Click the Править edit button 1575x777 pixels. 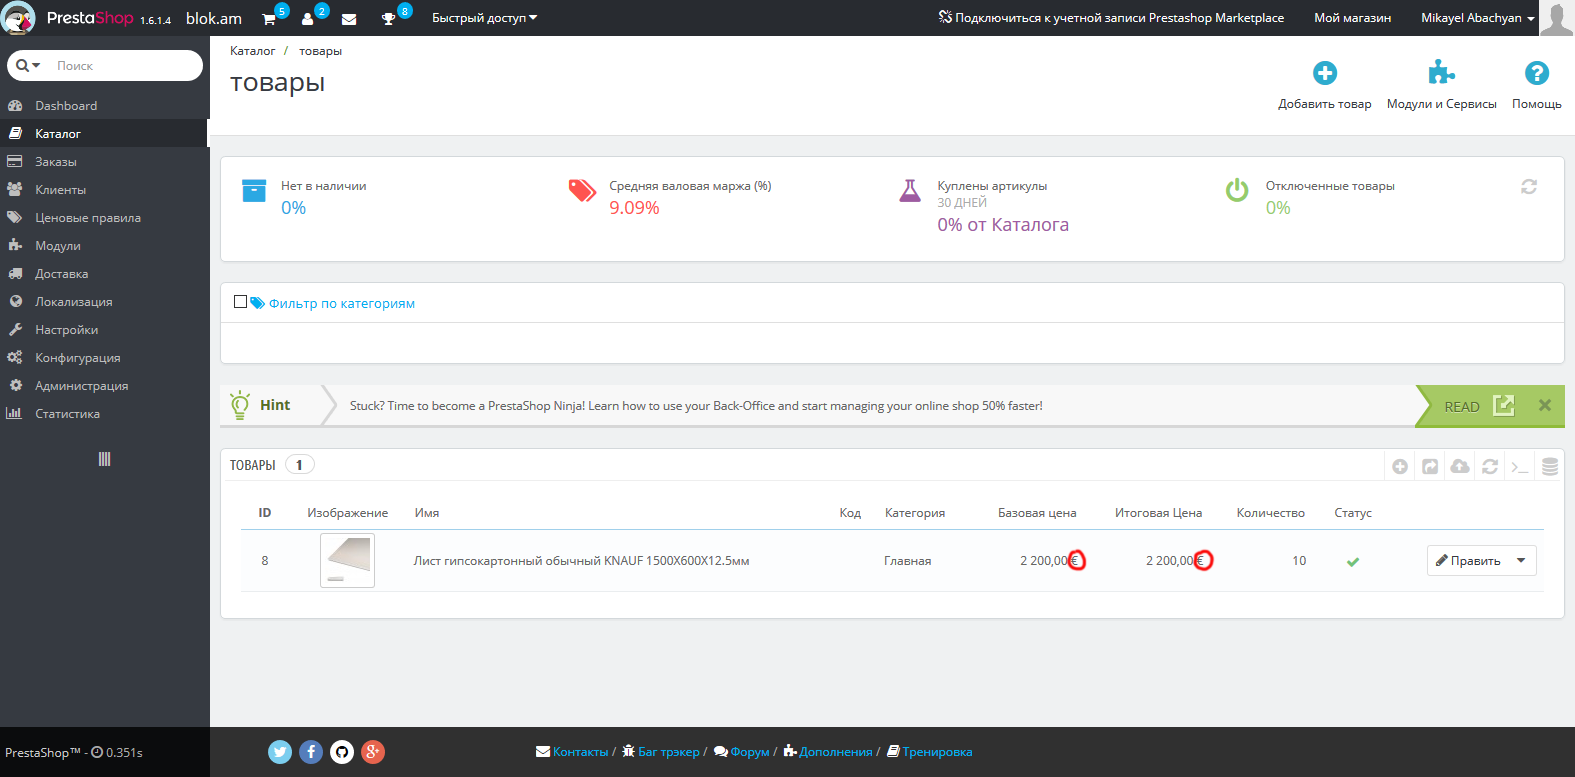point(1468,561)
